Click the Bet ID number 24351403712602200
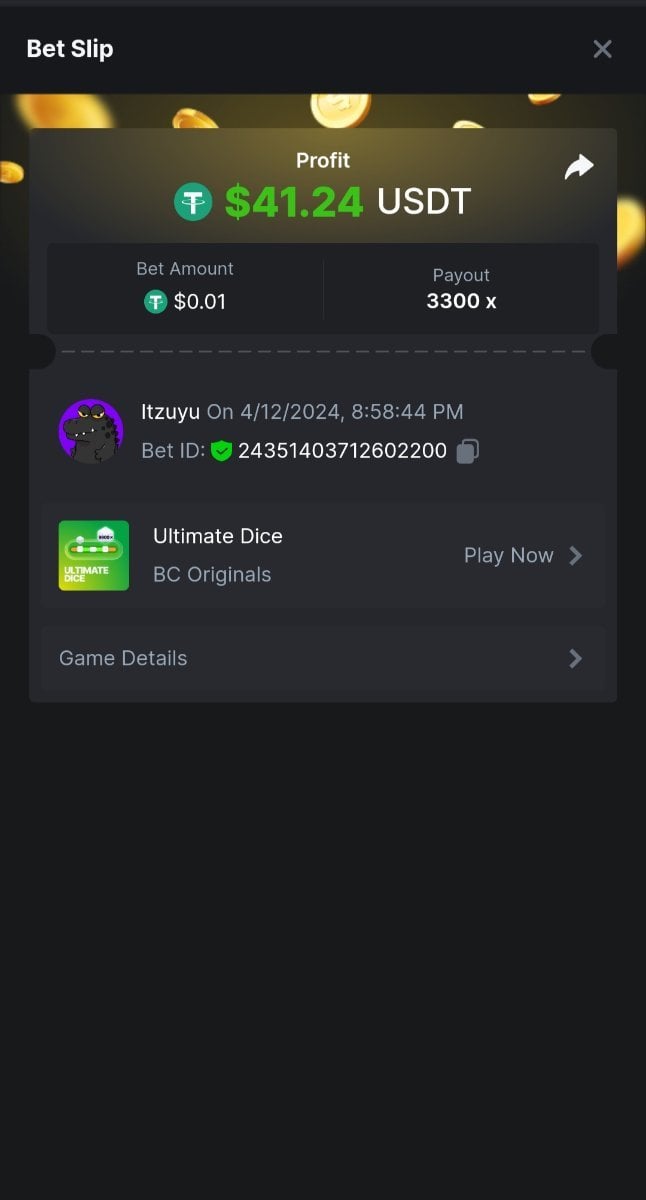 (x=342, y=451)
